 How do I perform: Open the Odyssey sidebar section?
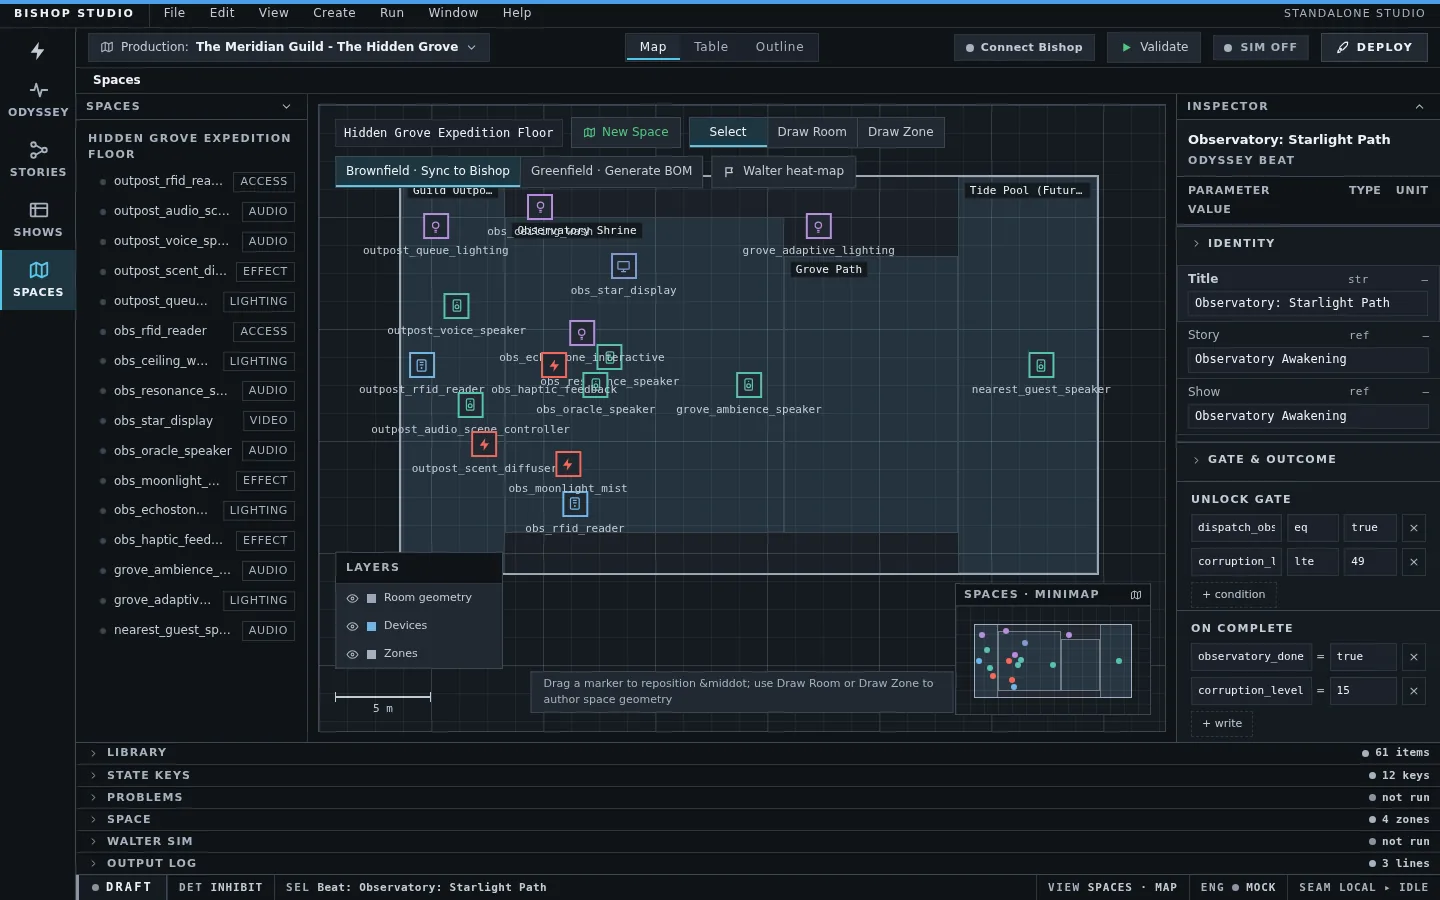pos(38,100)
